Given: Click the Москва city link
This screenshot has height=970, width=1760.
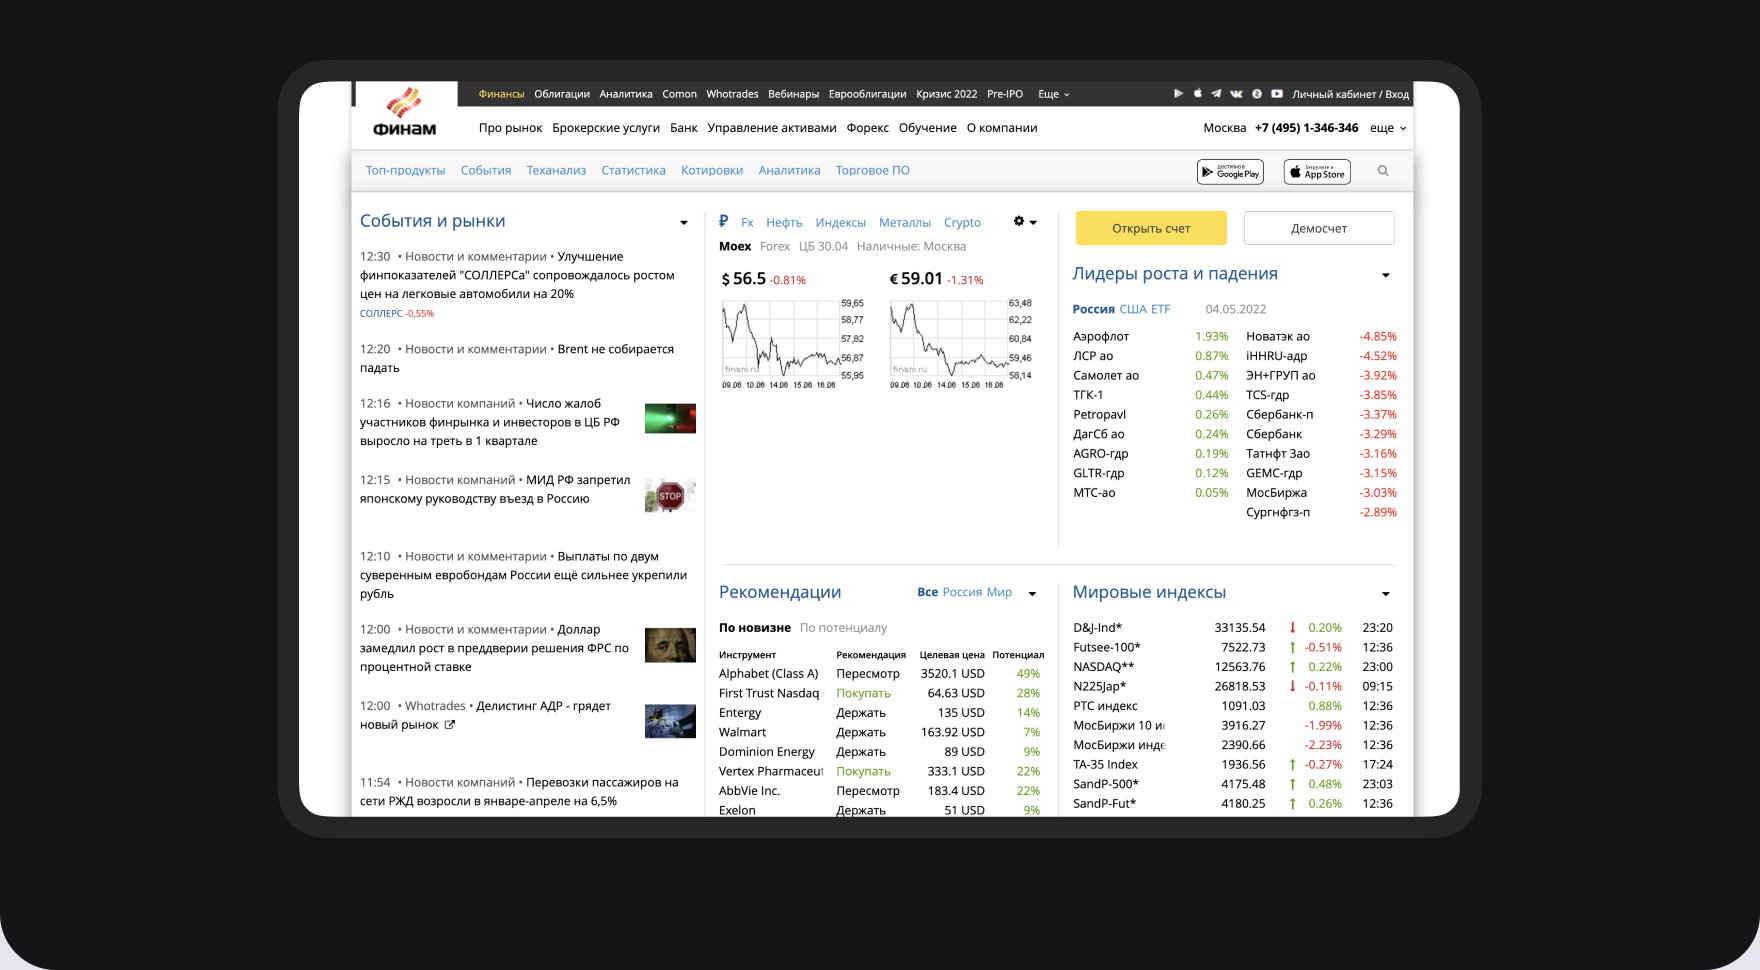Looking at the screenshot, I should 1225,128.
